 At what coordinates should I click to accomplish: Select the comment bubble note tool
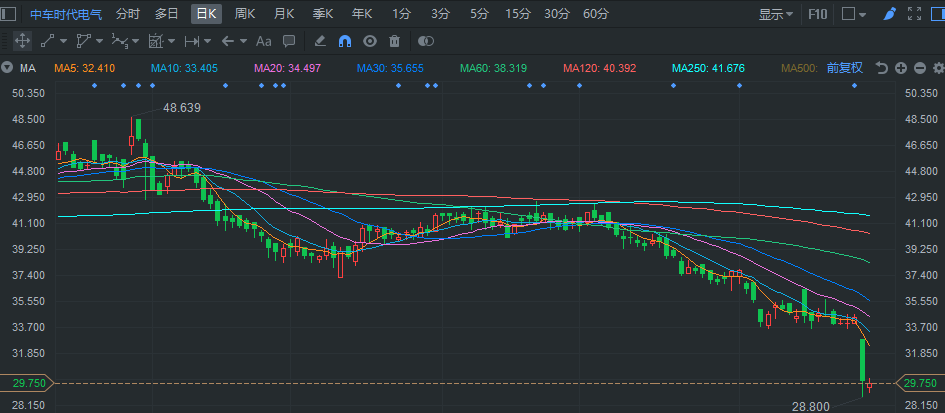pyautogui.click(x=289, y=41)
